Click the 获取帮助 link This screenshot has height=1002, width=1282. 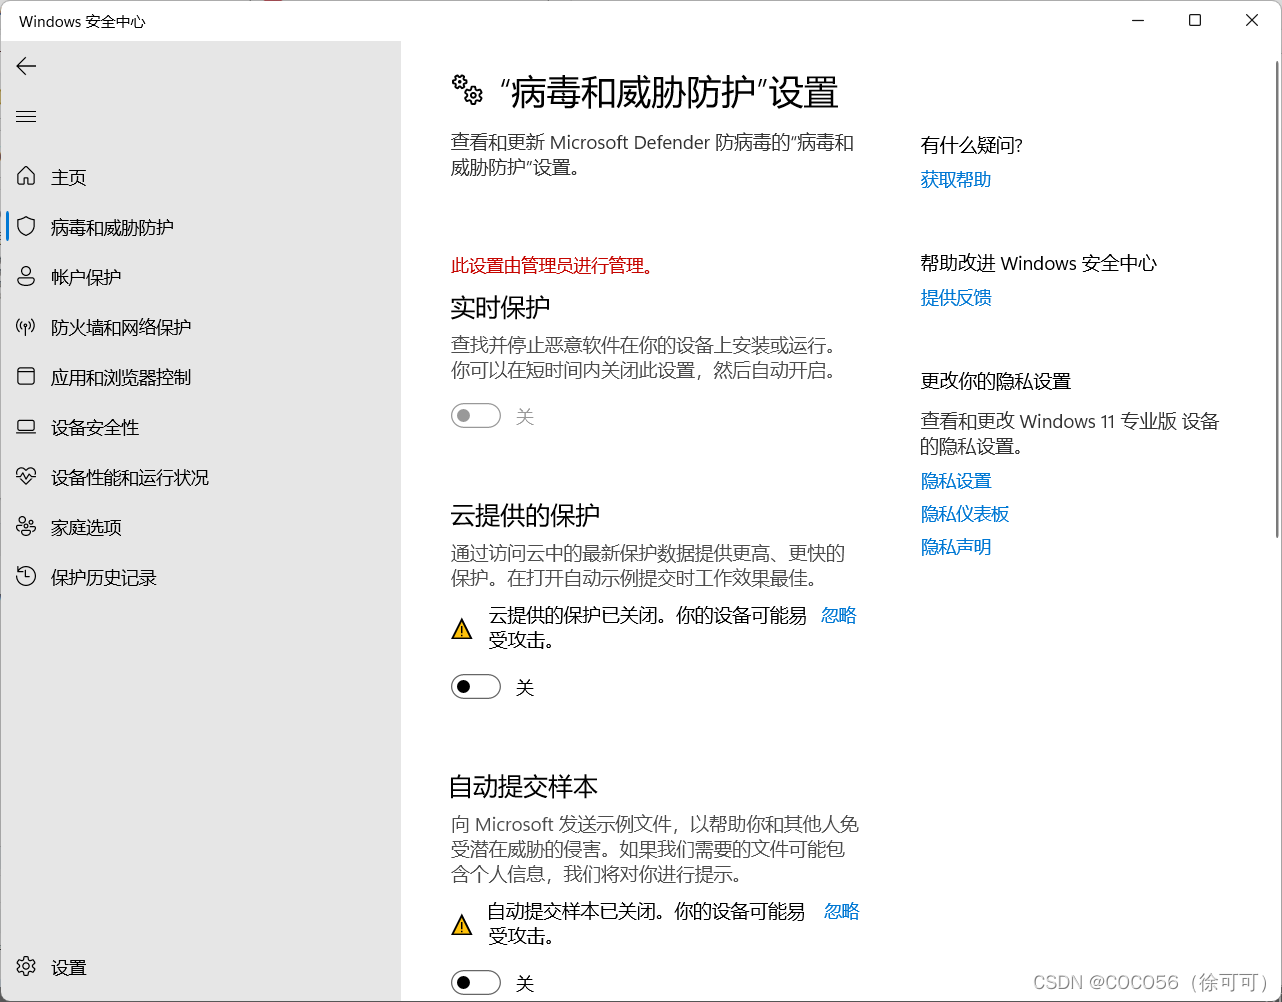click(x=956, y=180)
